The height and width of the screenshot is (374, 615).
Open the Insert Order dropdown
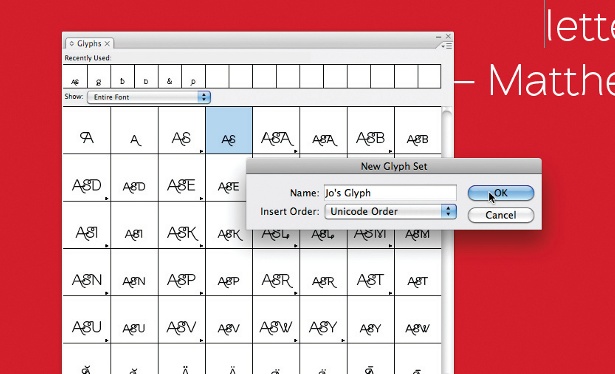(391, 212)
